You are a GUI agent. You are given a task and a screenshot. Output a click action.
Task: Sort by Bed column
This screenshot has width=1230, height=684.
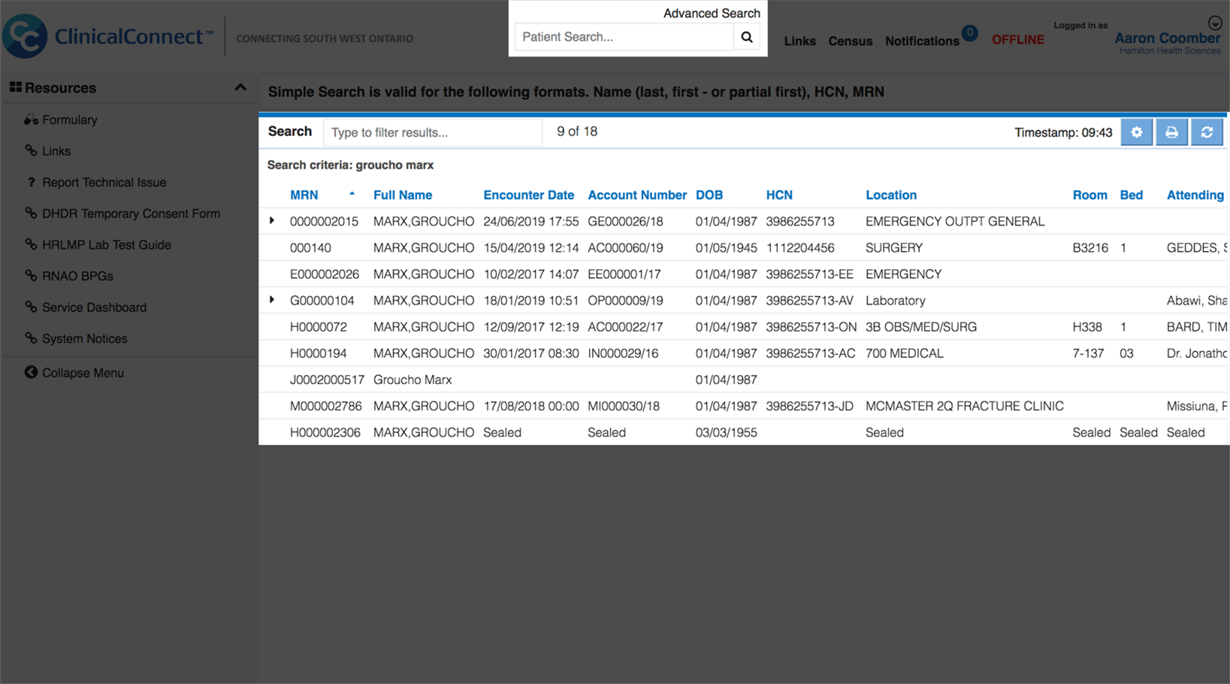tap(1131, 195)
